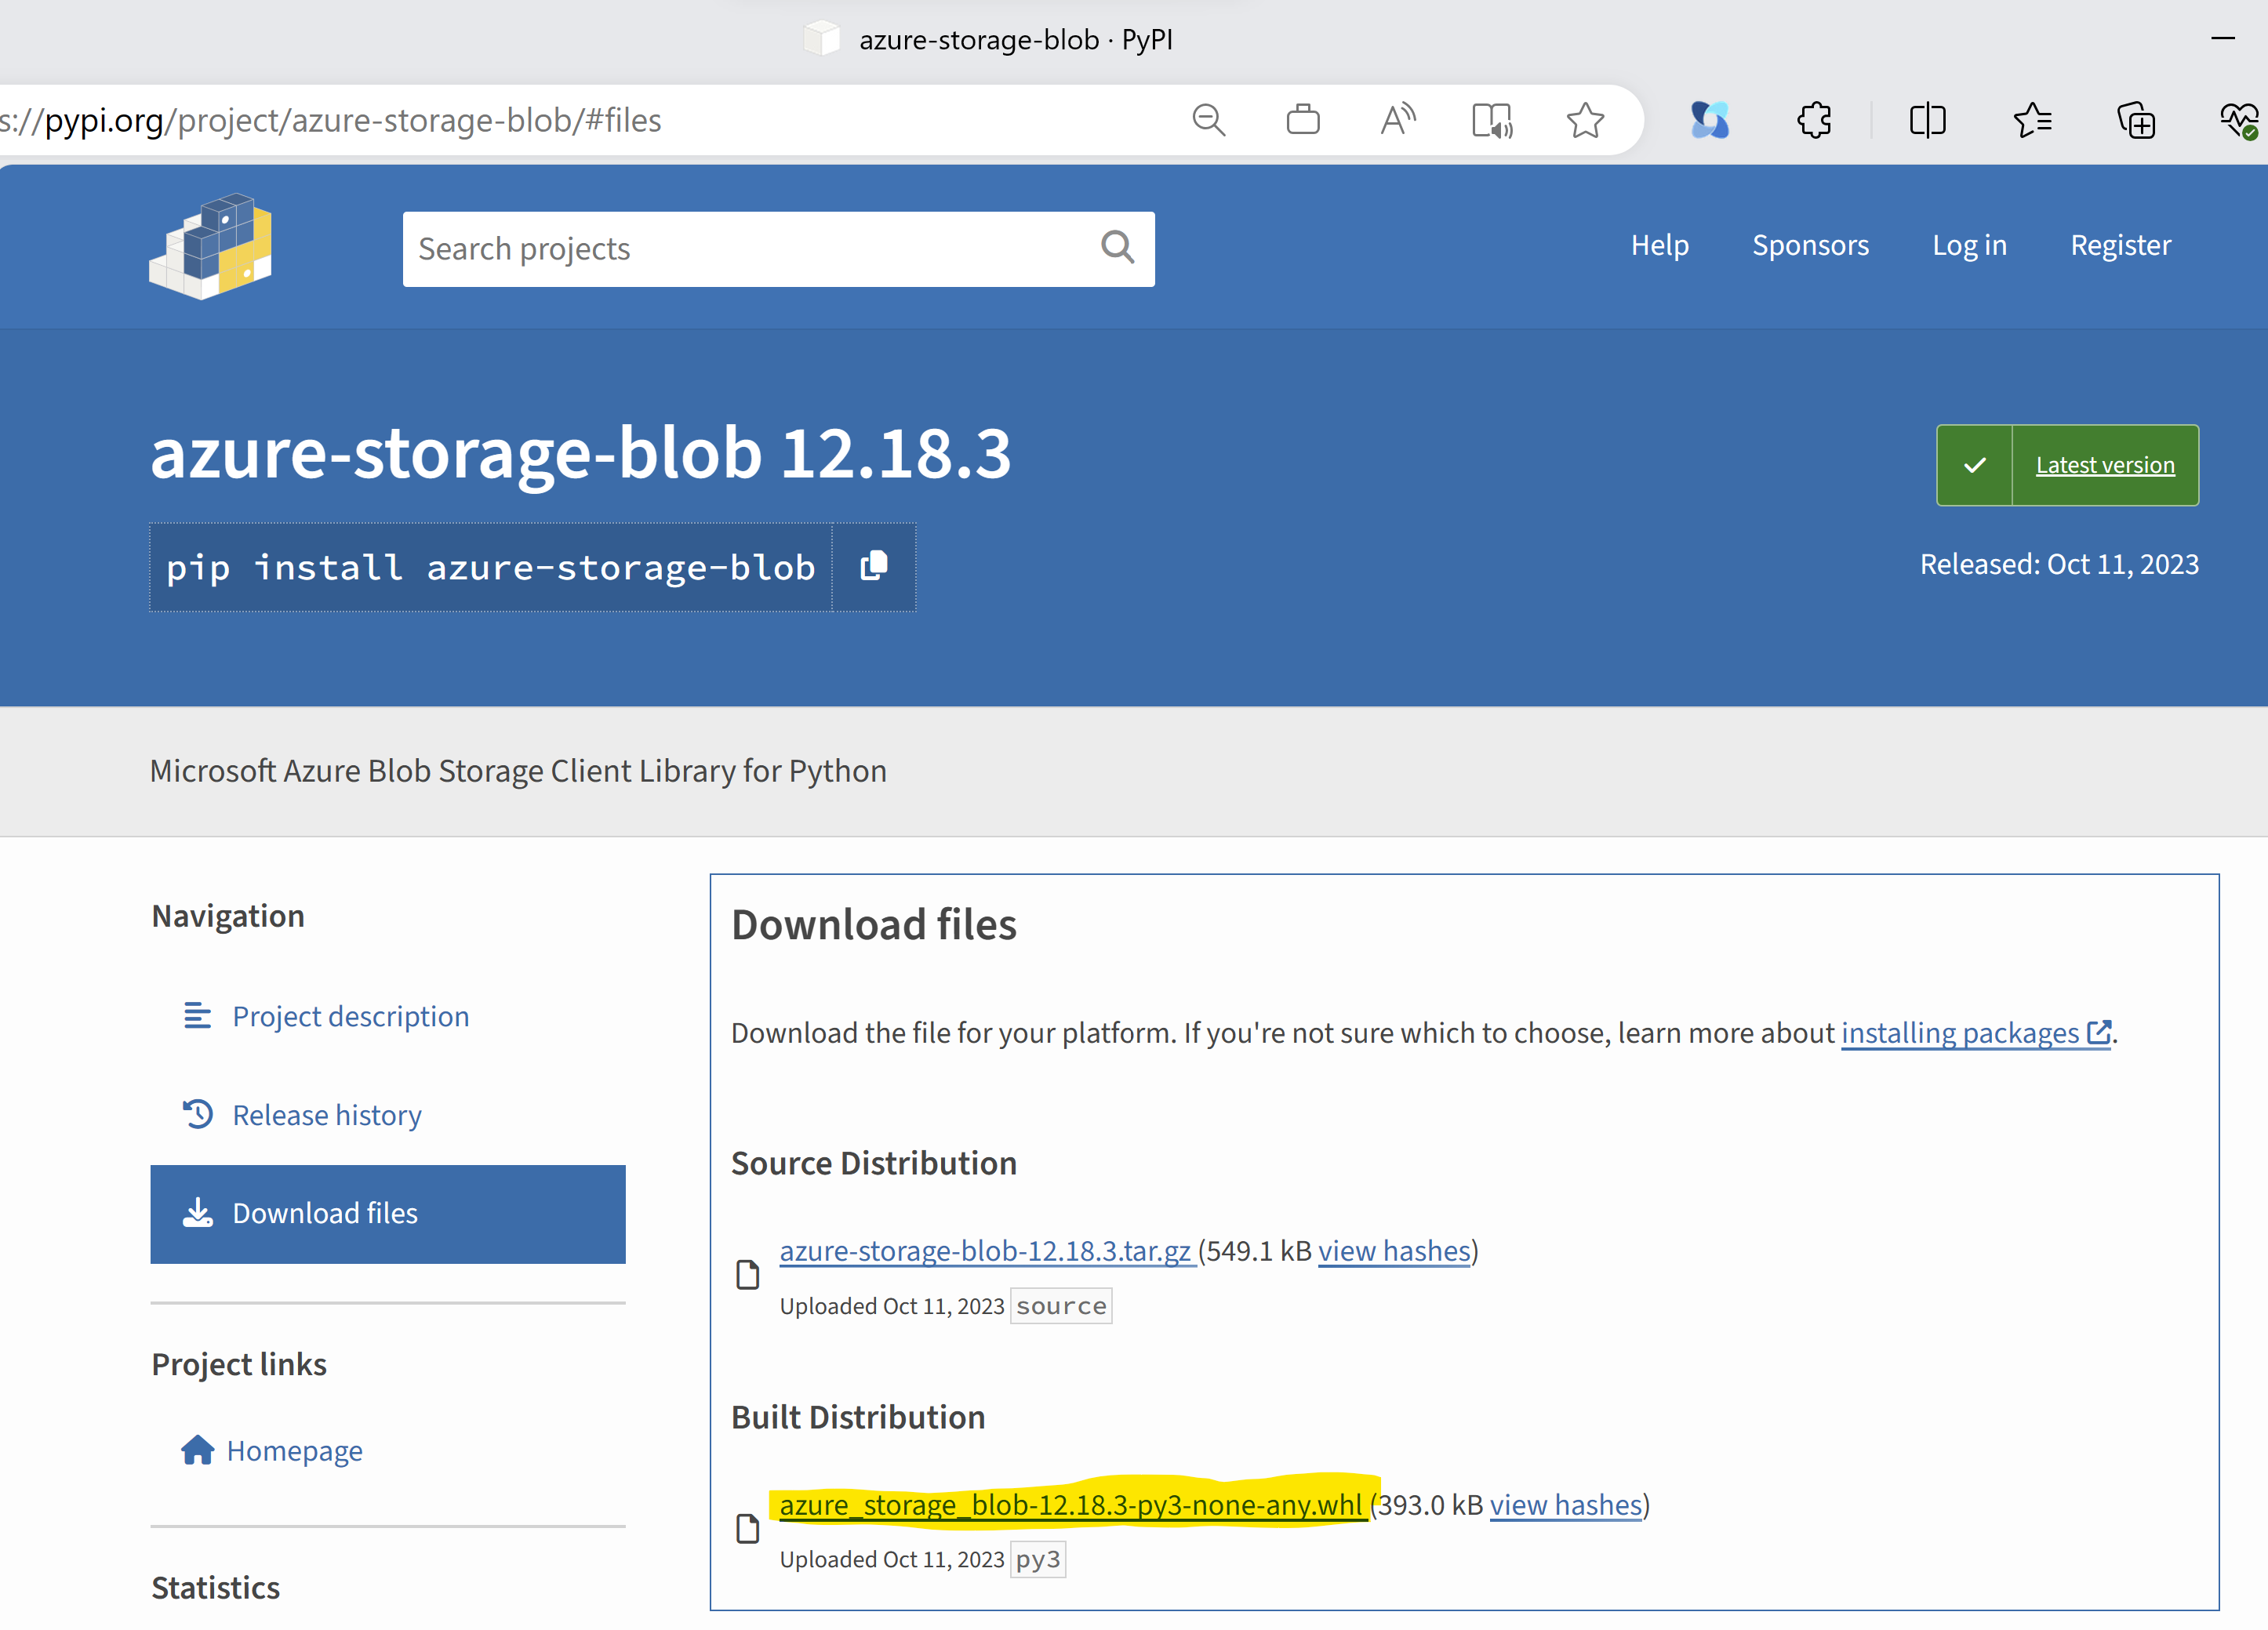
Task: Click the source tag label
Action: click(x=1061, y=1306)
